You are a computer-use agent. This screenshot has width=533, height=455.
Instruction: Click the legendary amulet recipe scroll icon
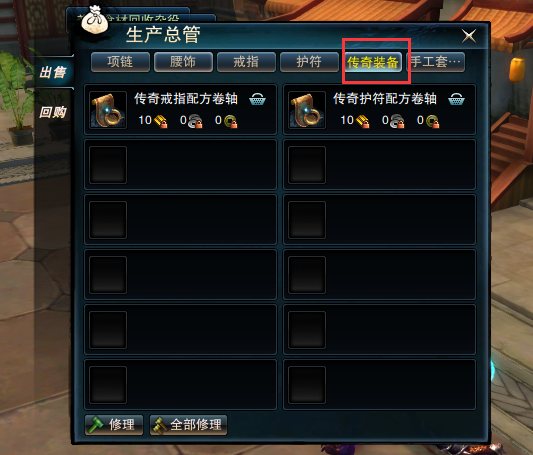pyautogui.click(x=307, y=110)
